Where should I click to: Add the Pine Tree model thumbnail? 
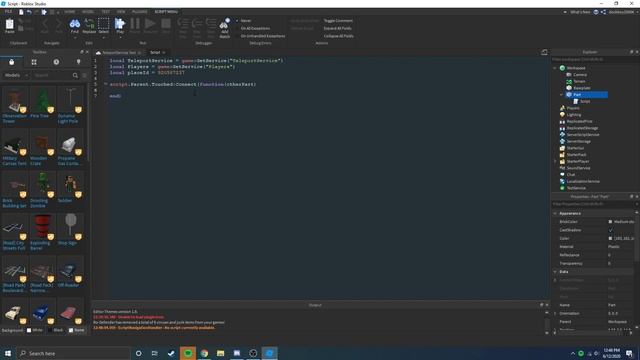pos(42,100)
